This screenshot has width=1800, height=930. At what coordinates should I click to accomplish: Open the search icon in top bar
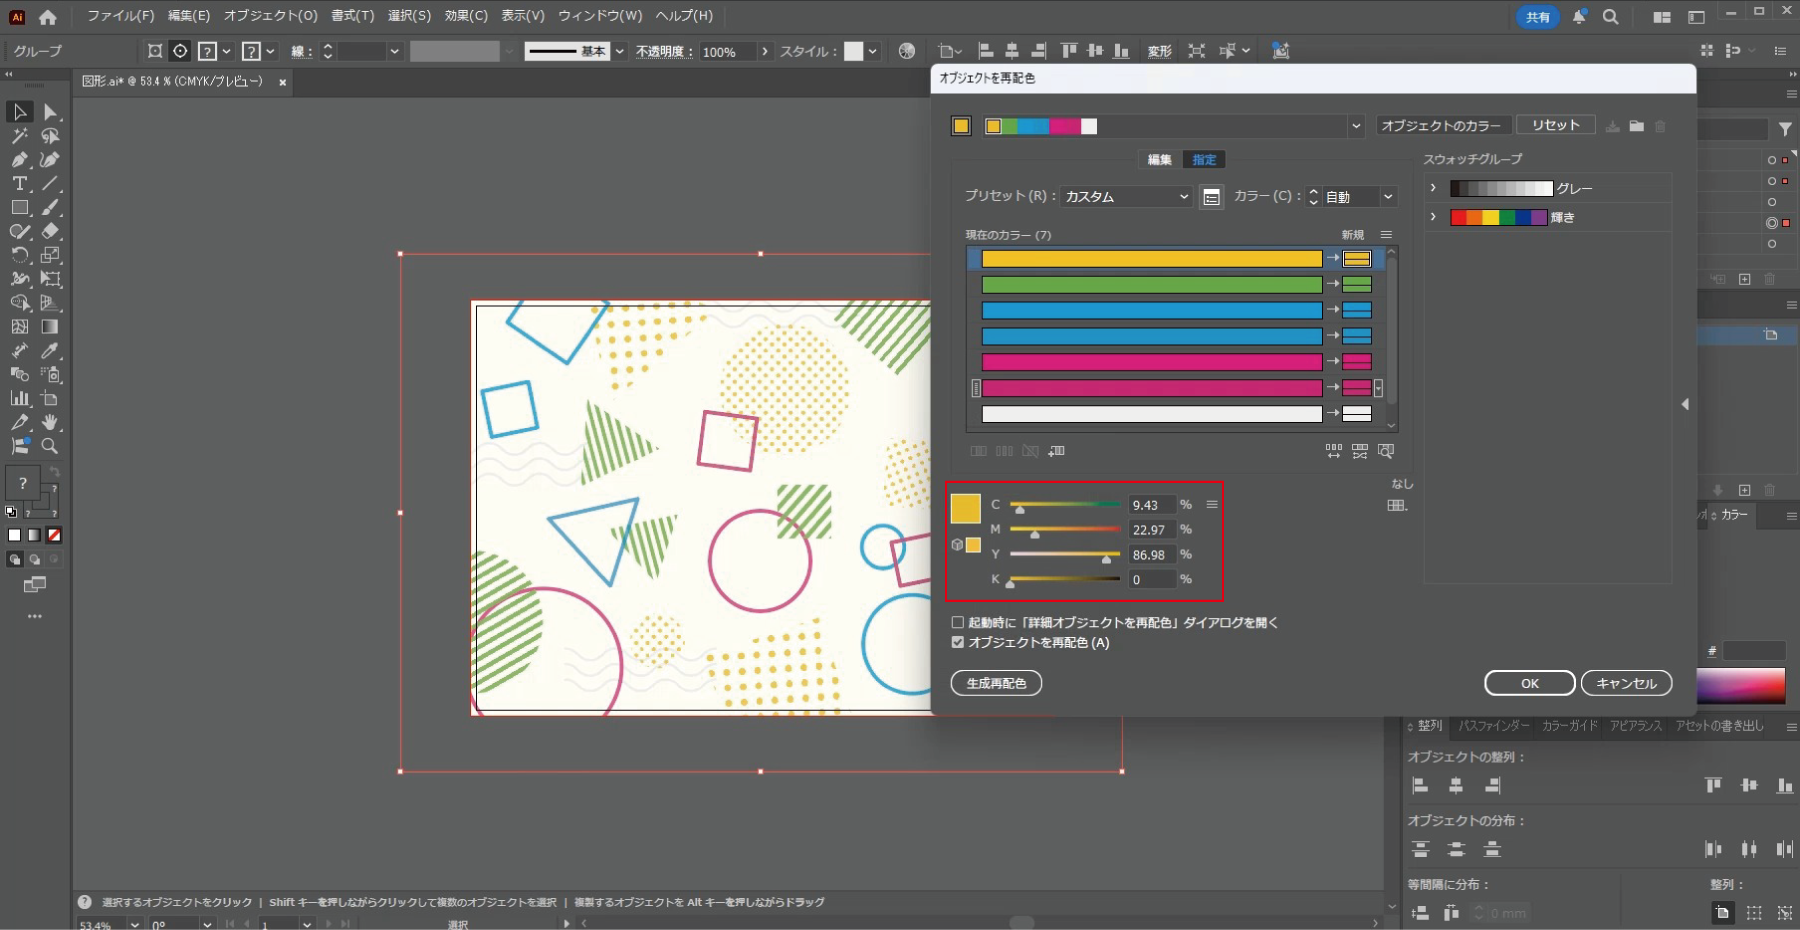1610,17
